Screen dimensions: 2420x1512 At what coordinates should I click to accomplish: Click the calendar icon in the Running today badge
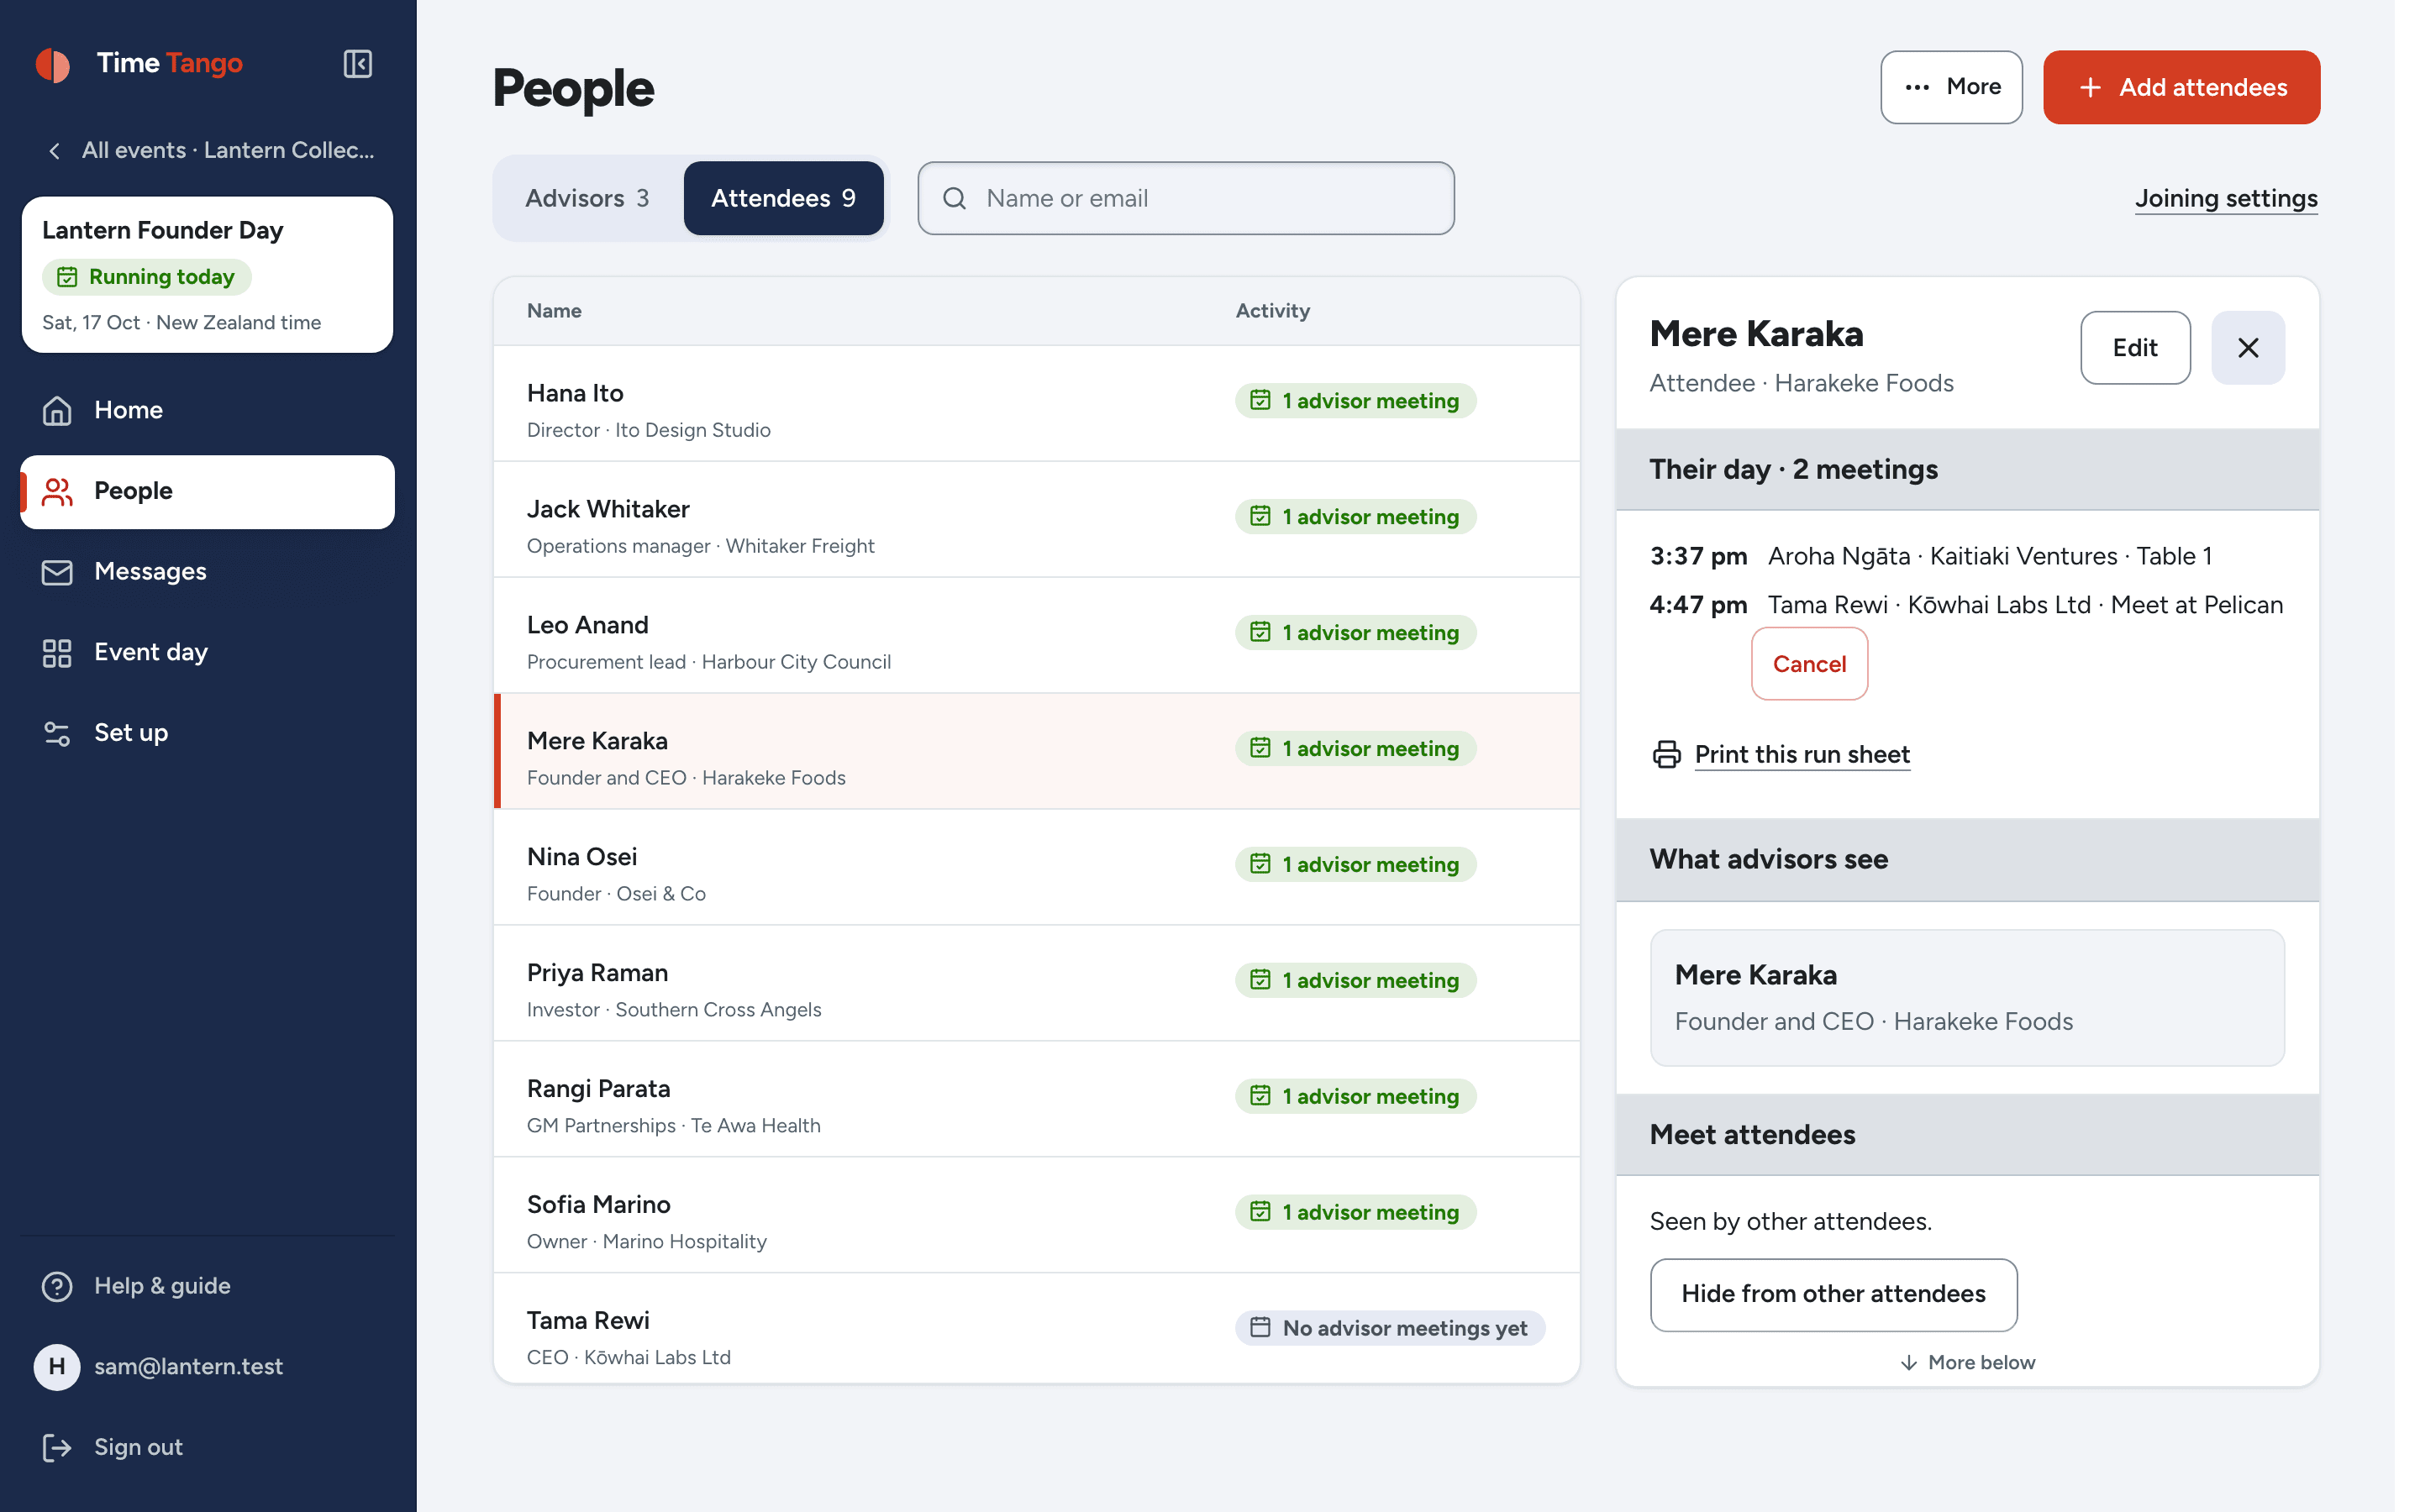coord(67,277)
